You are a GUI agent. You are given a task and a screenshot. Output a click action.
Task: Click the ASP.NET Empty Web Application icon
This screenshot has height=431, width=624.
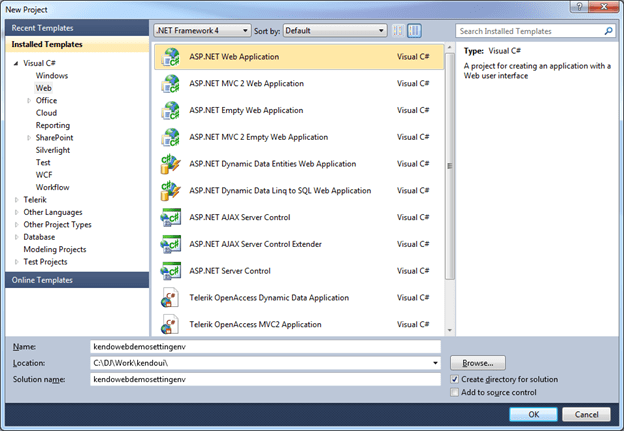pos(170,110)
